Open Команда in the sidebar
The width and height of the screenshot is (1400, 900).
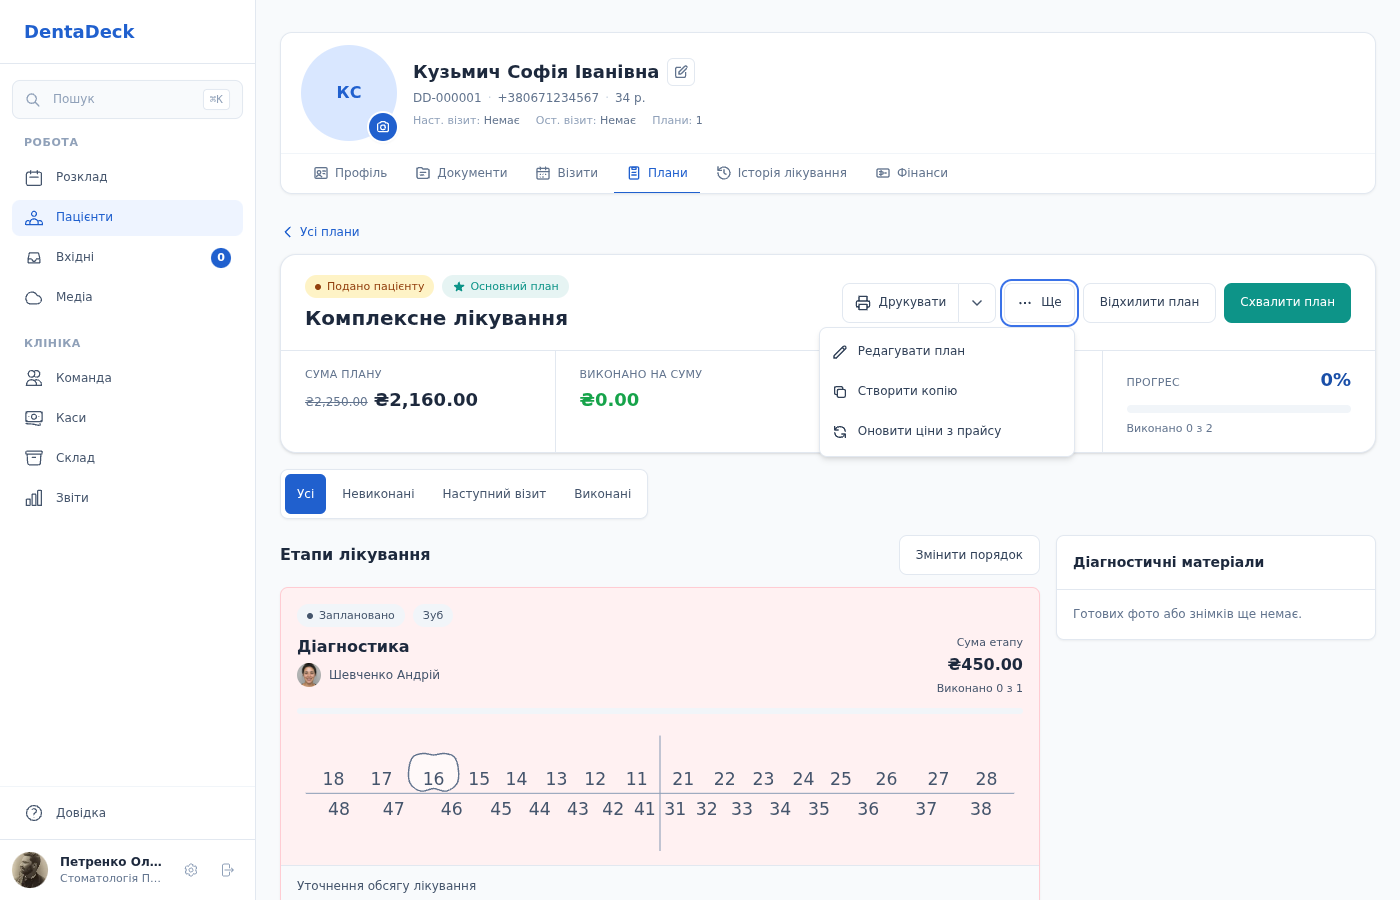coord(127,378)
